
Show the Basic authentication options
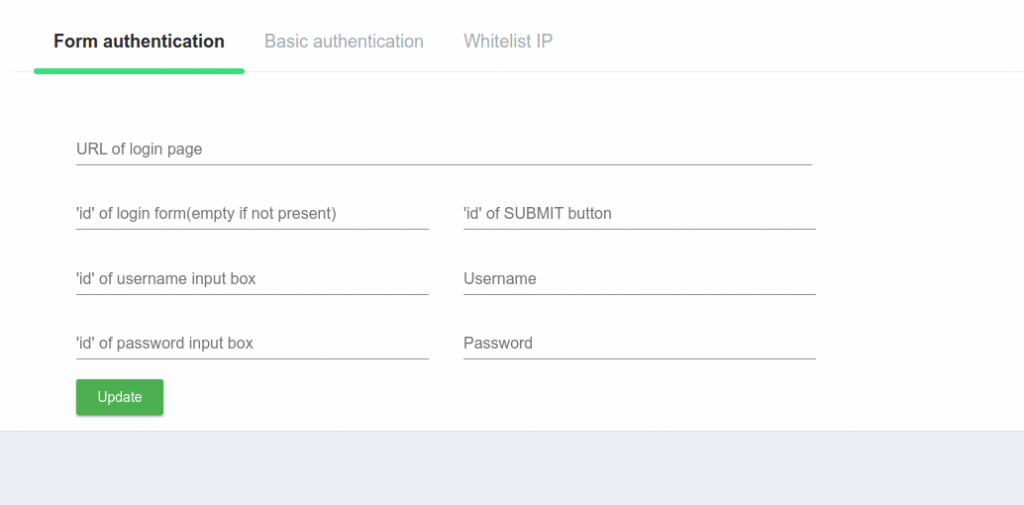(344, 42)
